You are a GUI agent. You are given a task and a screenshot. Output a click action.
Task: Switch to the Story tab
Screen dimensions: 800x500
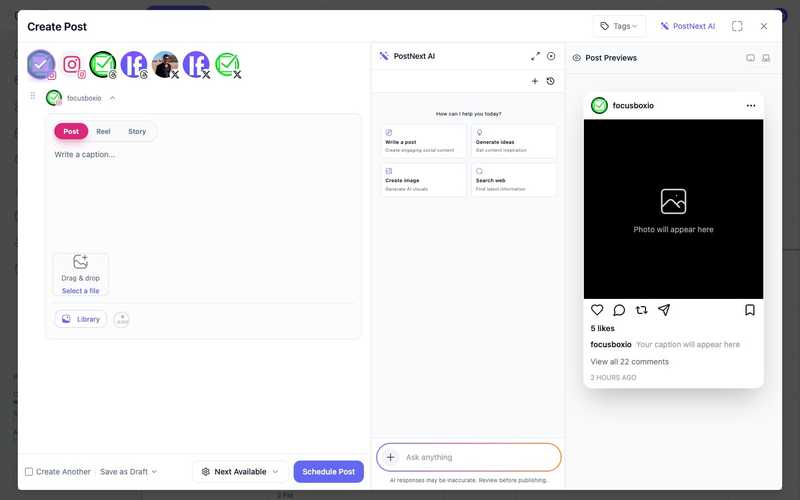[137, 131]
